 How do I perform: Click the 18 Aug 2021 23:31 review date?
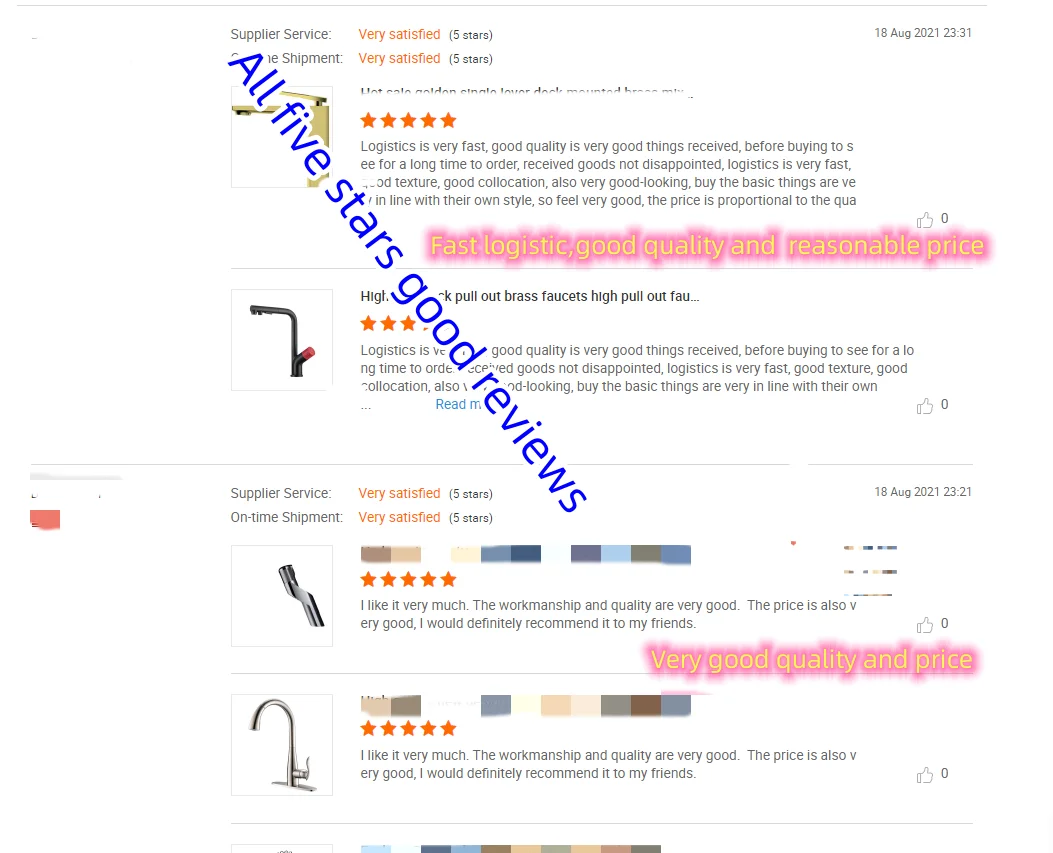point(923,33)
